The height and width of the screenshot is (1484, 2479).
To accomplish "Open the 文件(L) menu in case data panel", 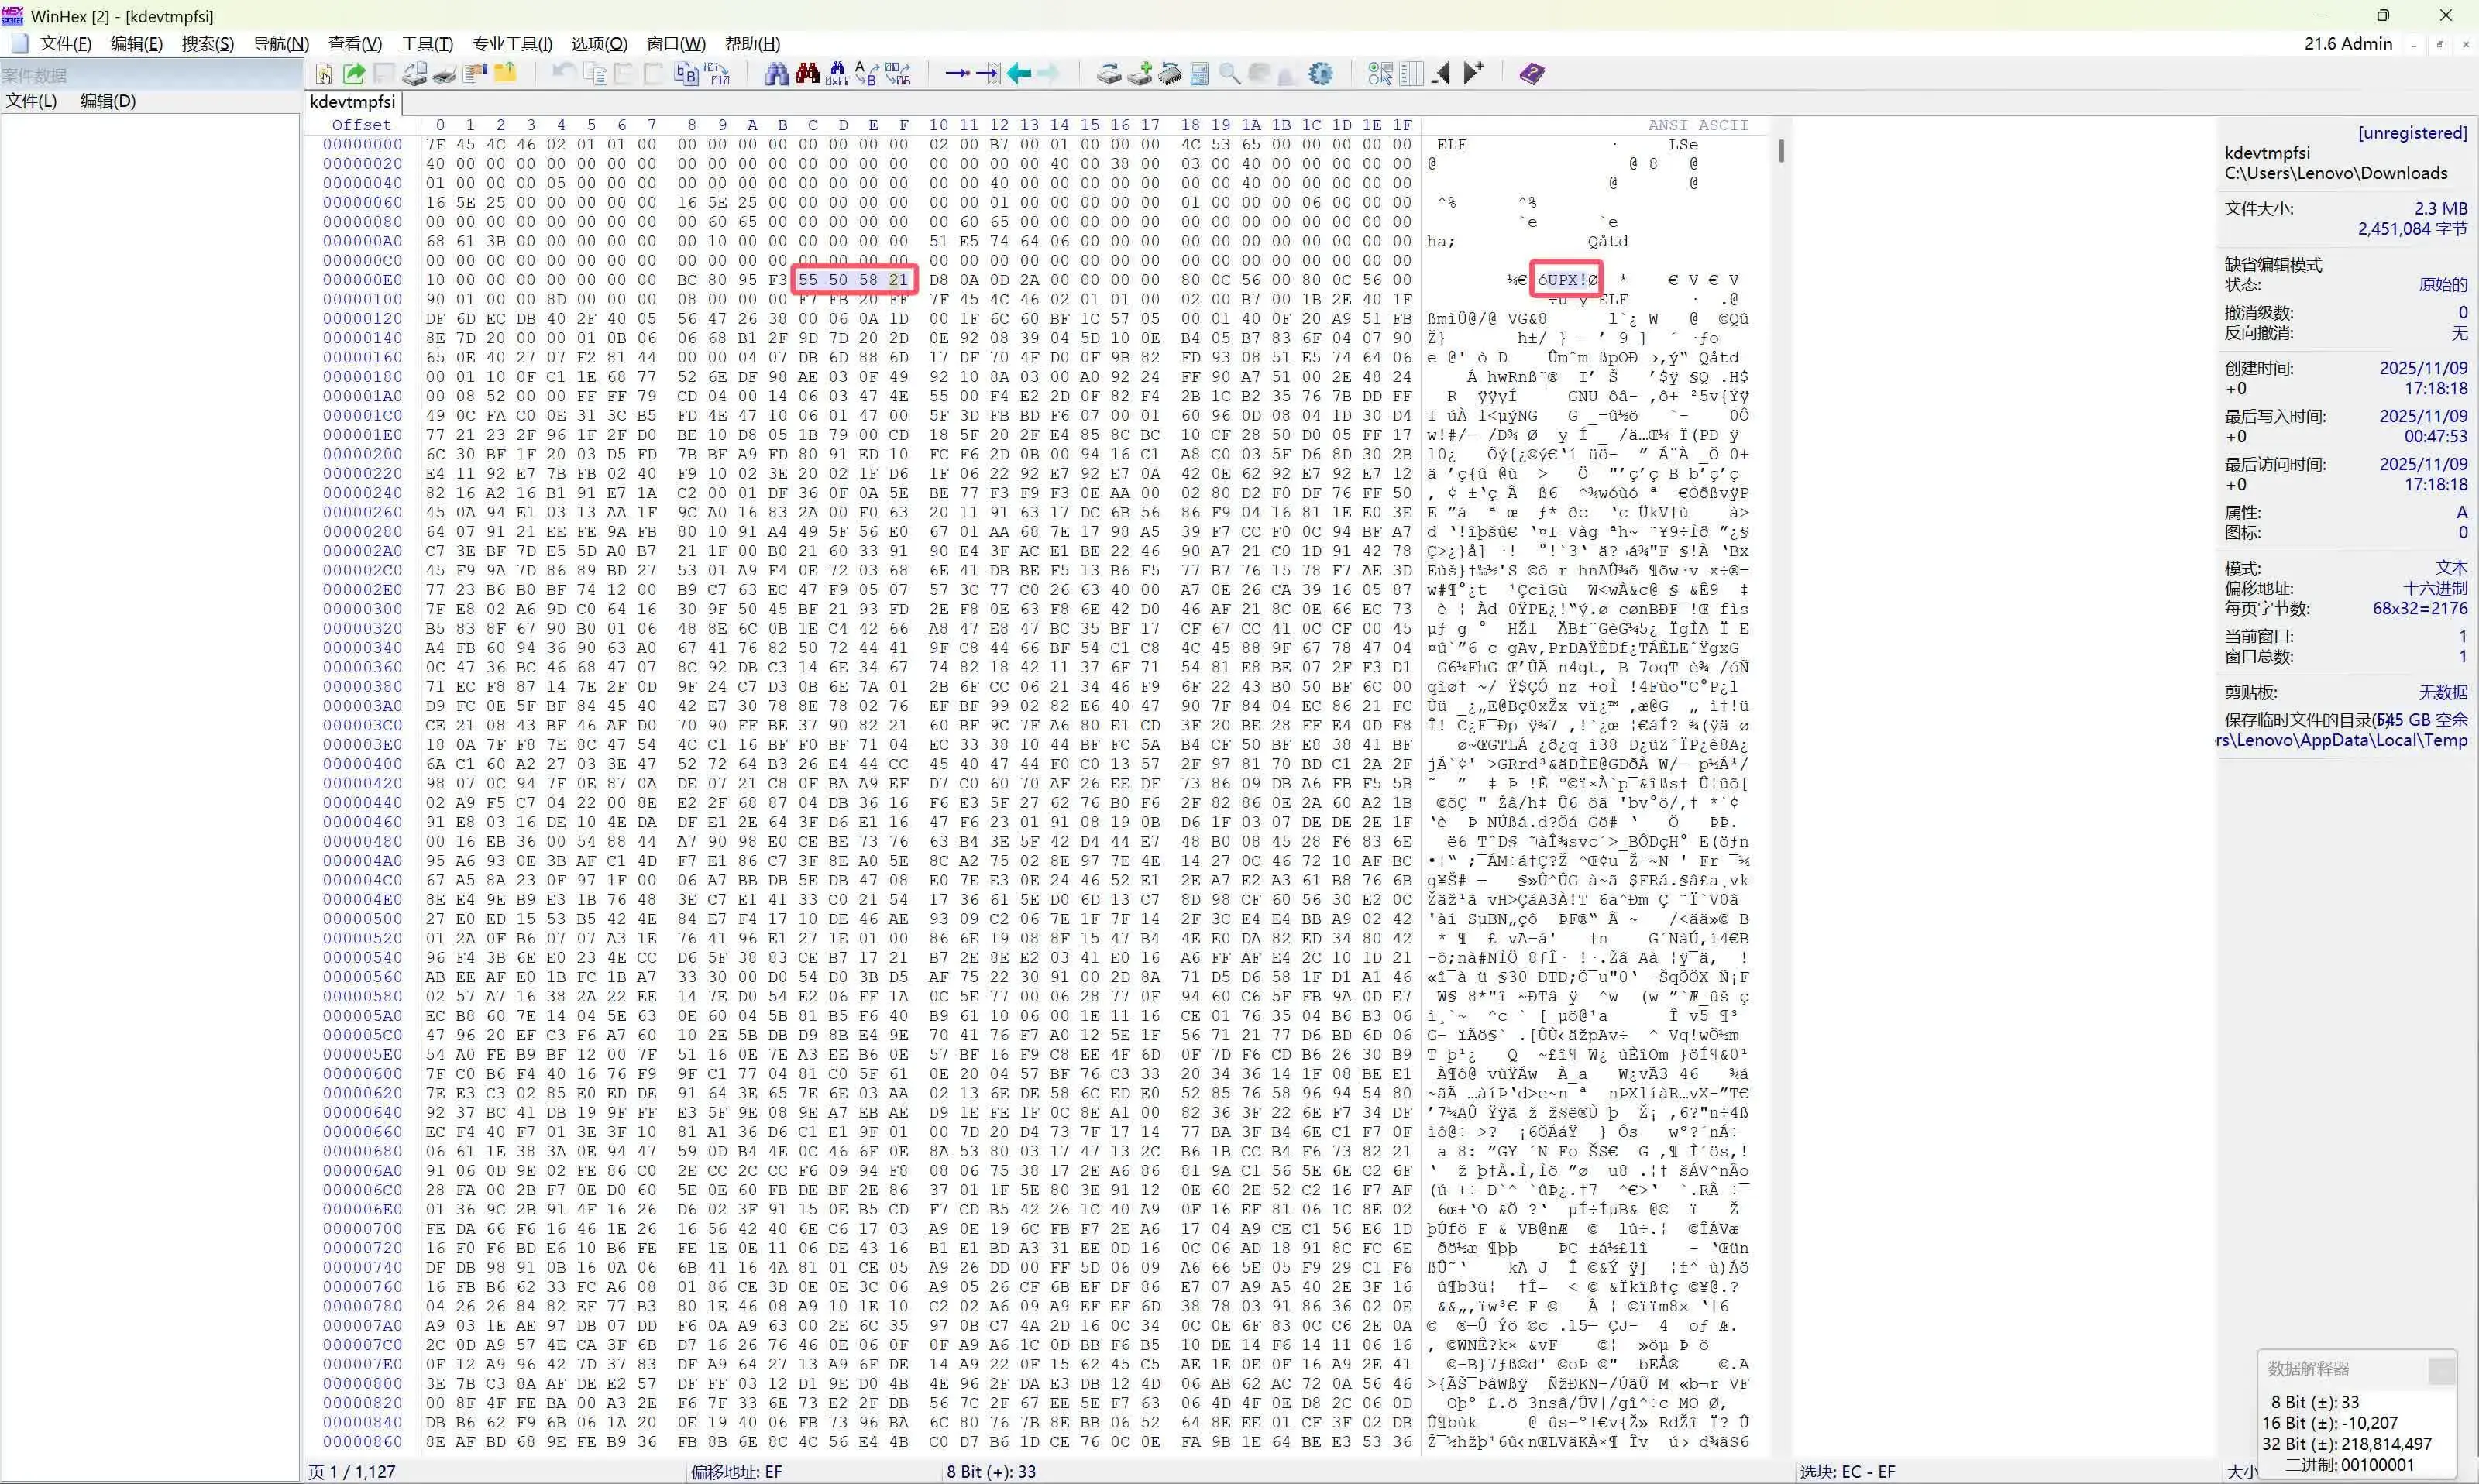I will (31, 101).
